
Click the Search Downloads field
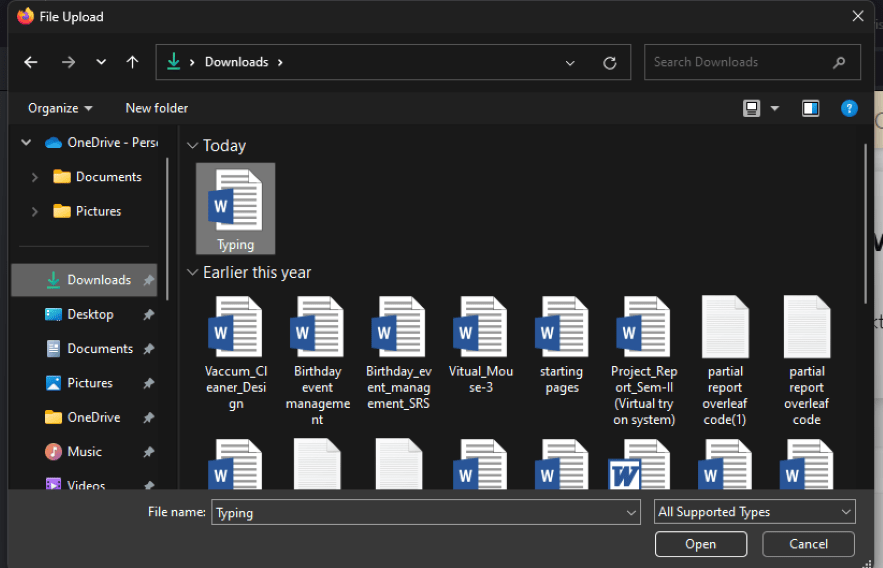tap(740, 62)
